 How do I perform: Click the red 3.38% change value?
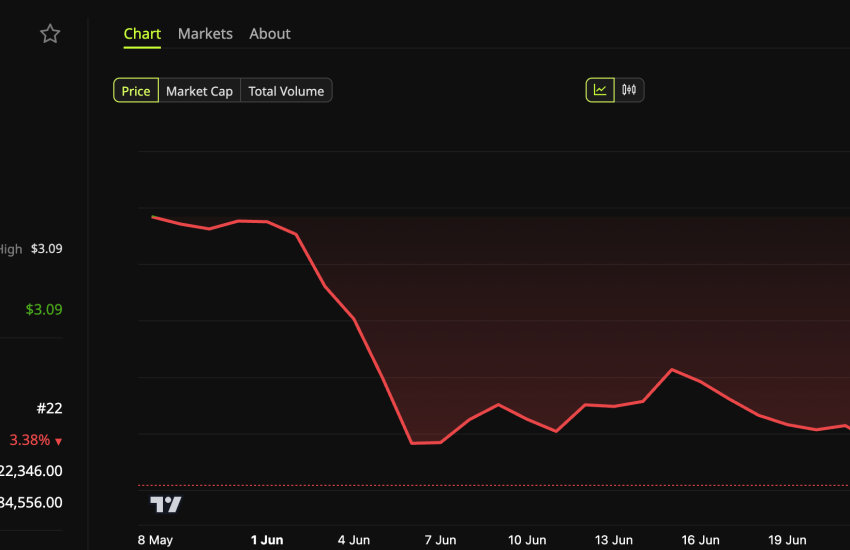pyautogui.click(x=30, y=440)
